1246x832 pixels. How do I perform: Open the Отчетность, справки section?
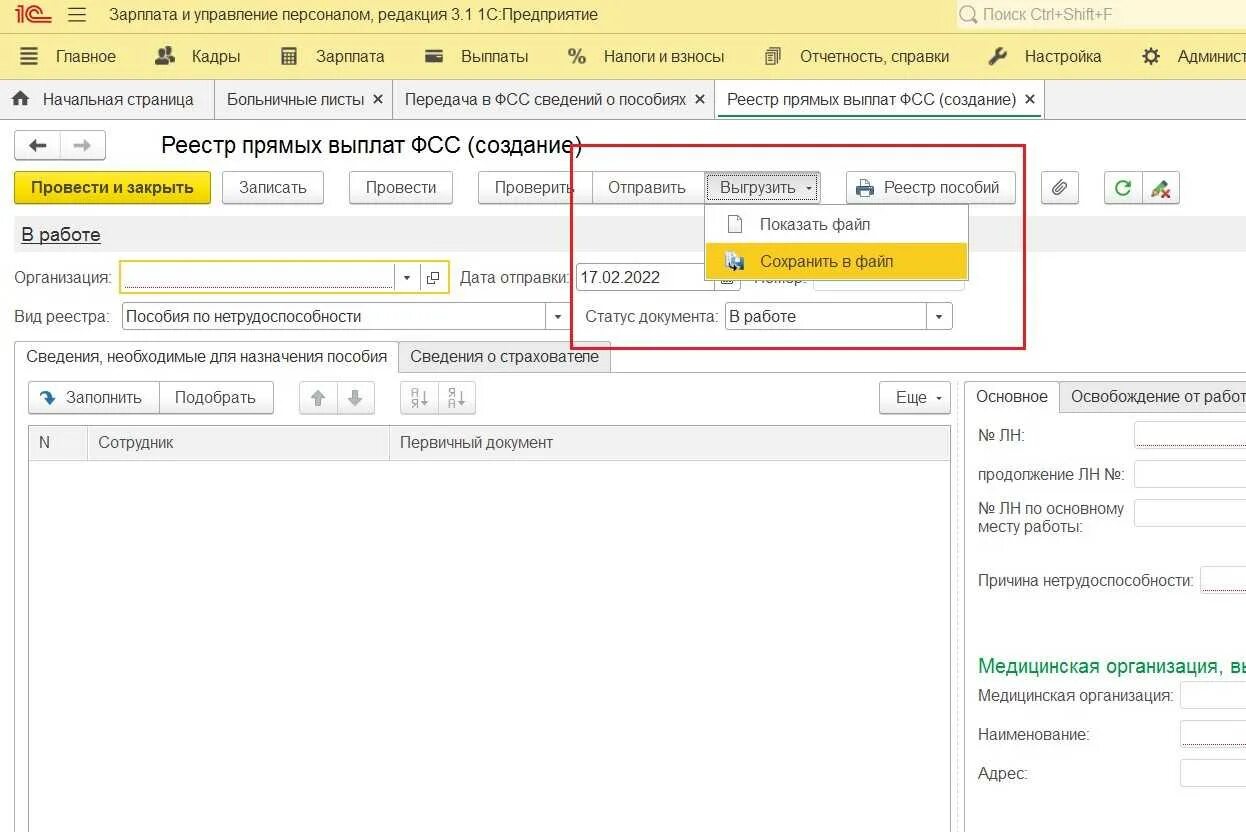[x=857, y=56]
